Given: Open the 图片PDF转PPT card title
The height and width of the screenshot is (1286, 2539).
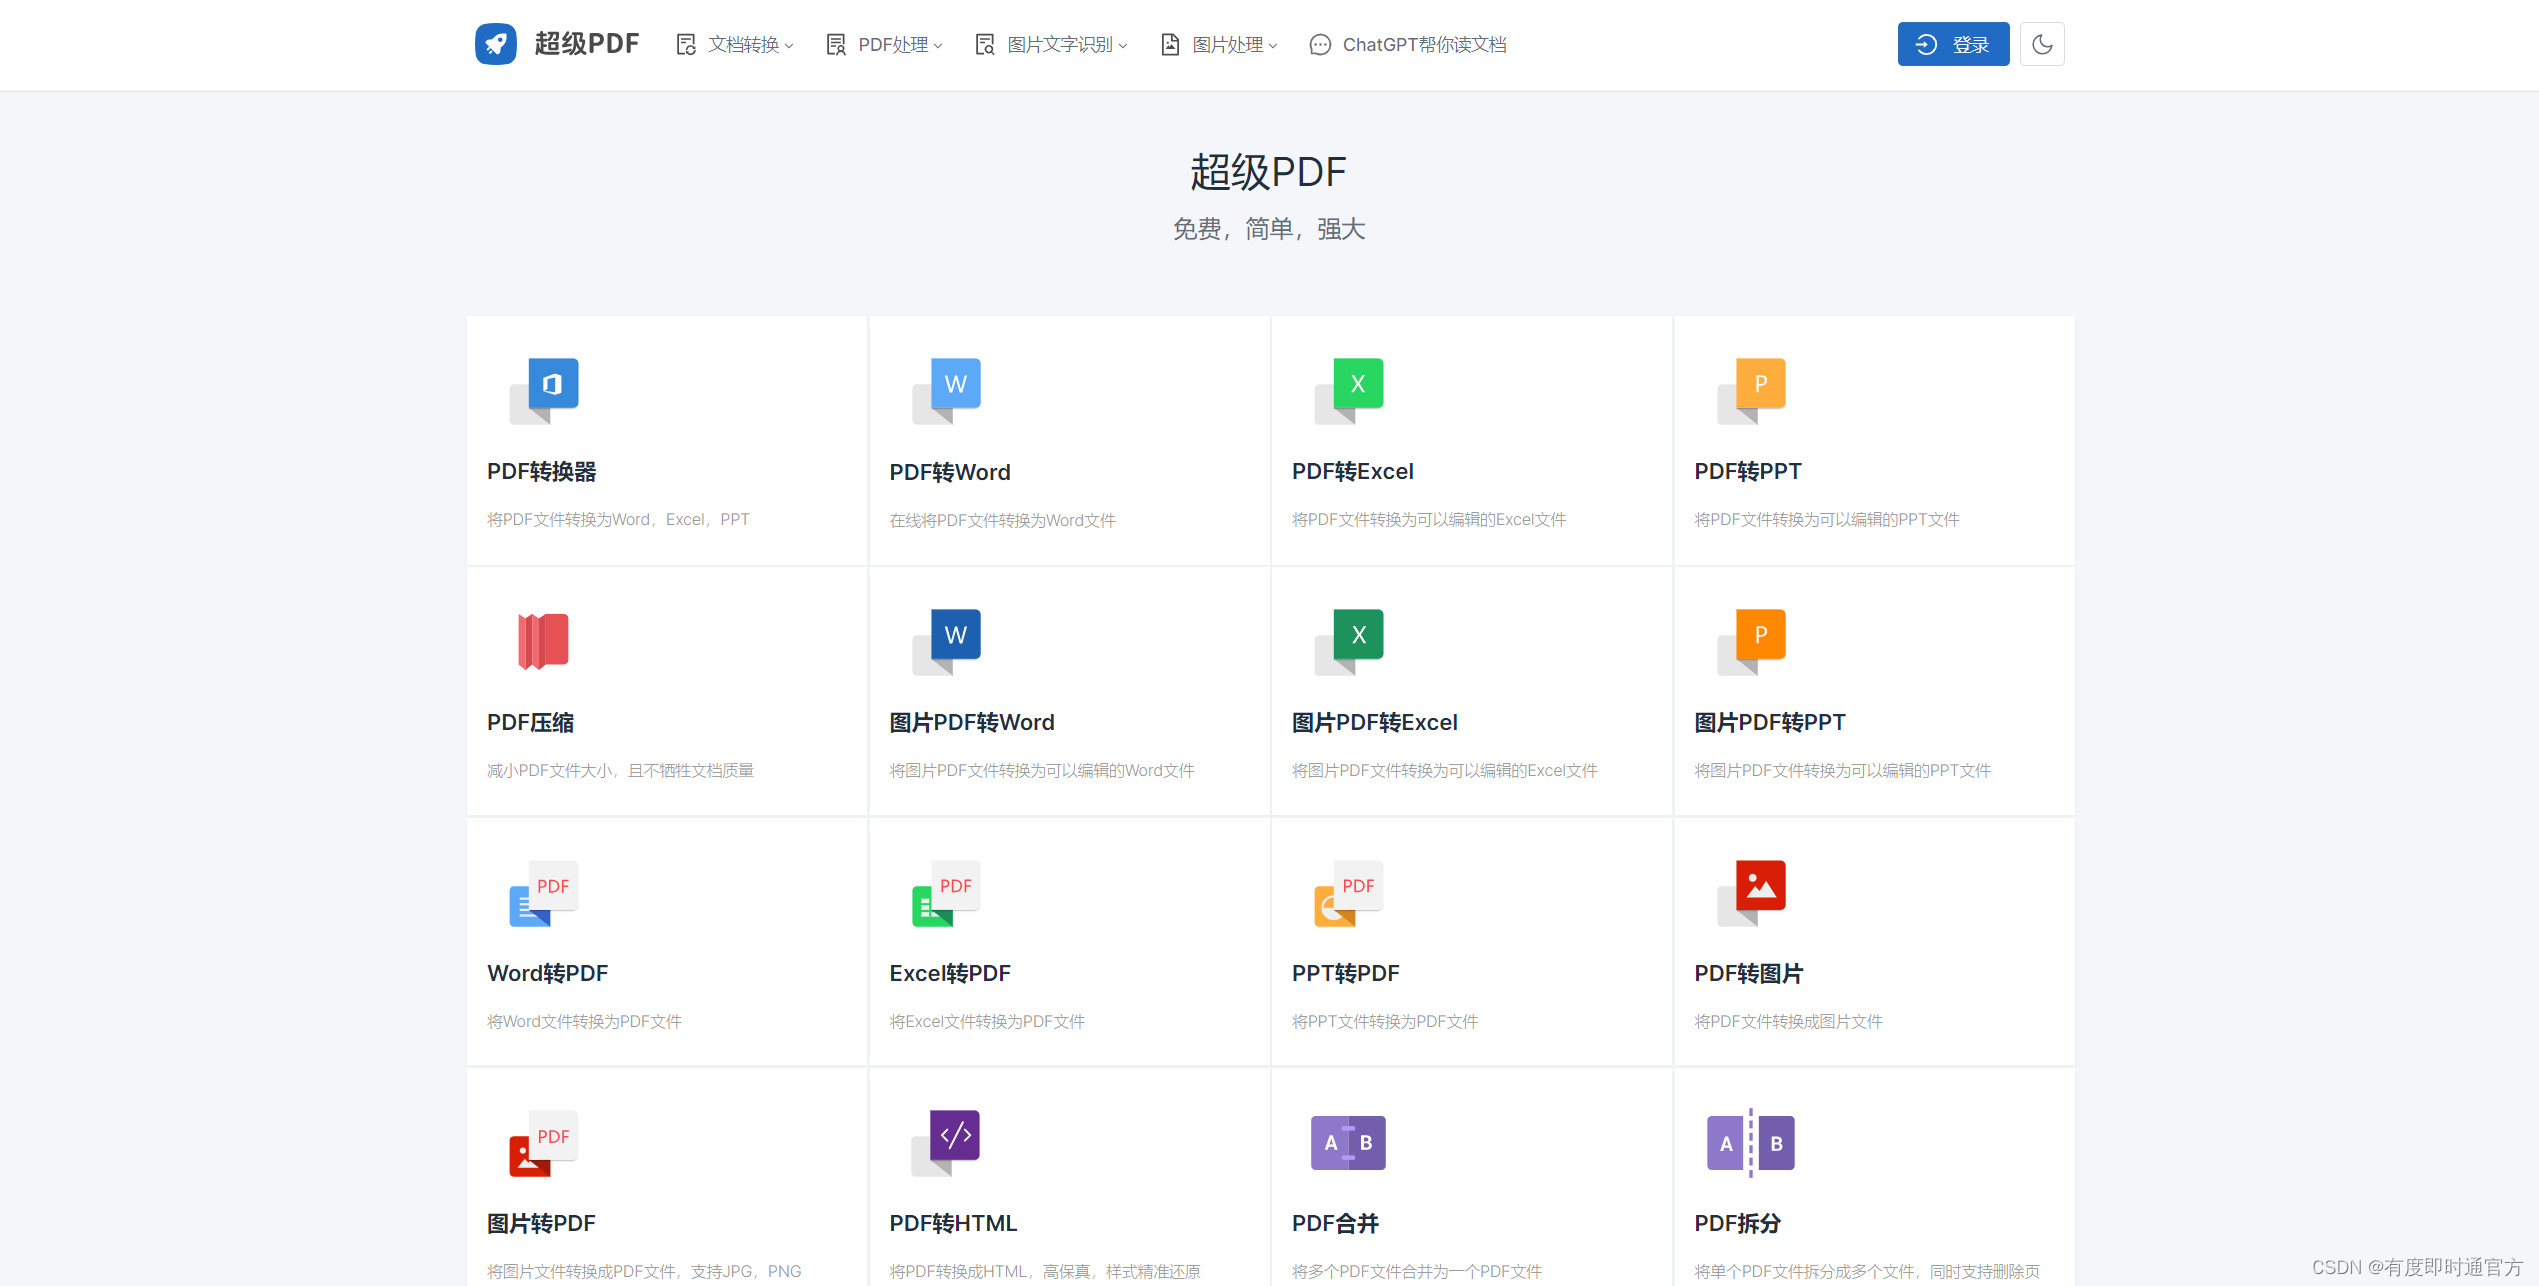Looking at the screenshot, I should tap(1770, 723).
